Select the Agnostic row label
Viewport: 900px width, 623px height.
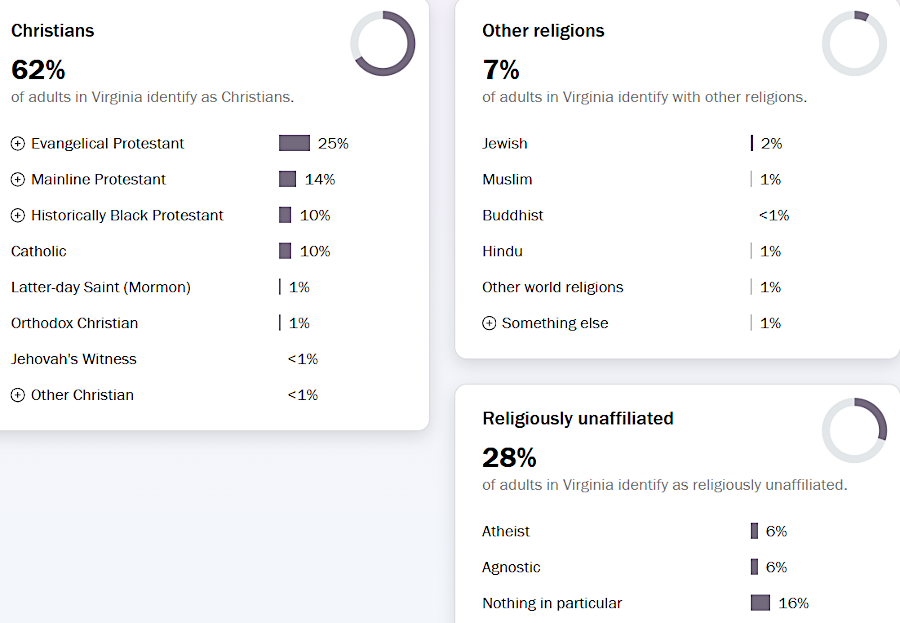[x=511, y=567]
